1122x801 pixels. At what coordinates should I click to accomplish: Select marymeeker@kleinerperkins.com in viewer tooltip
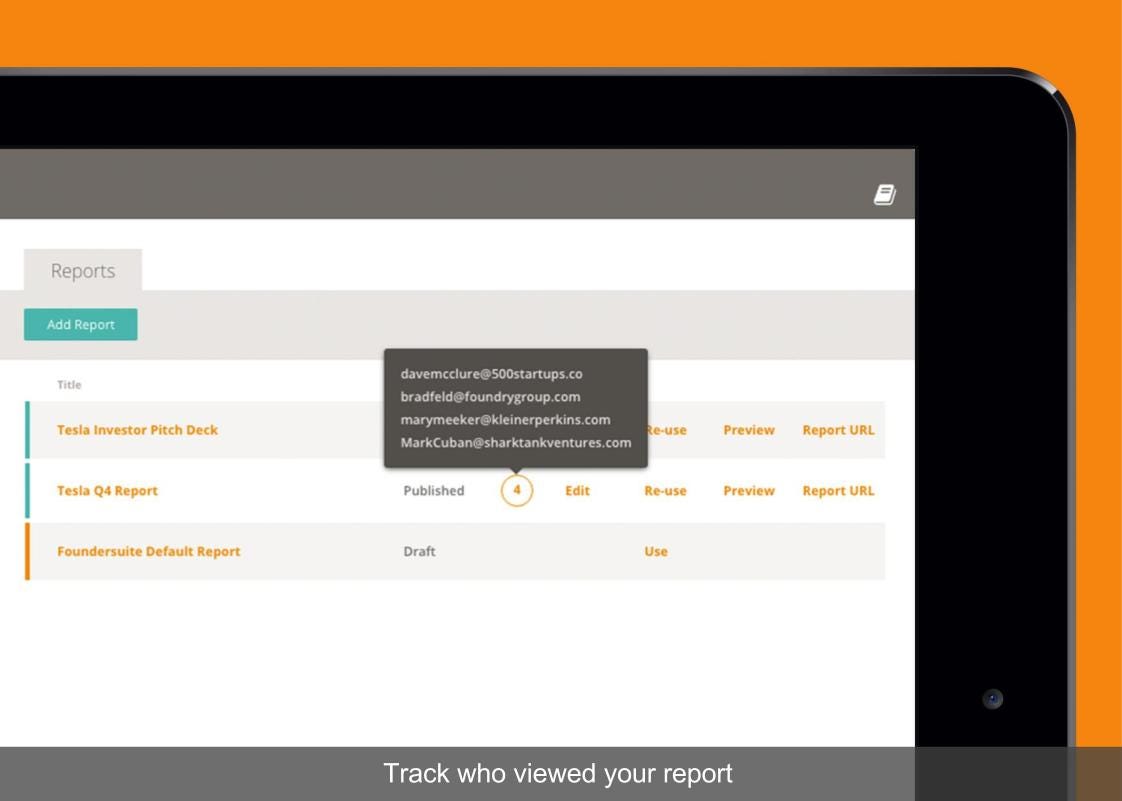coord(505,419)
